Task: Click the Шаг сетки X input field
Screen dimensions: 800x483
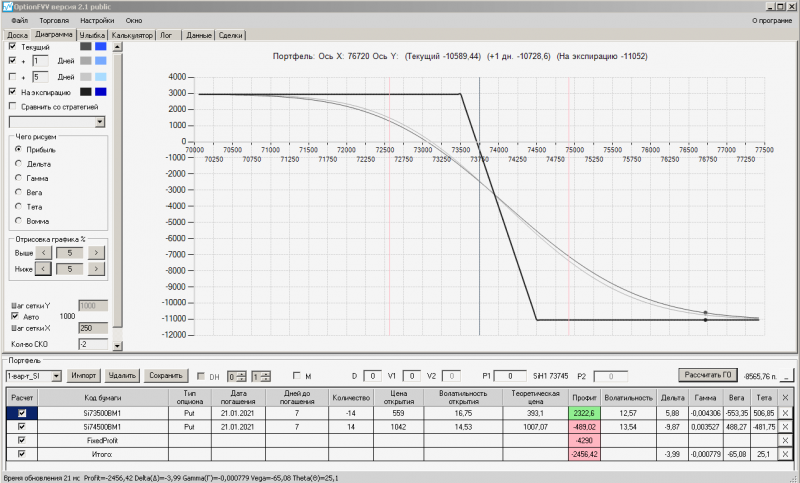Action: click(93, 328)
